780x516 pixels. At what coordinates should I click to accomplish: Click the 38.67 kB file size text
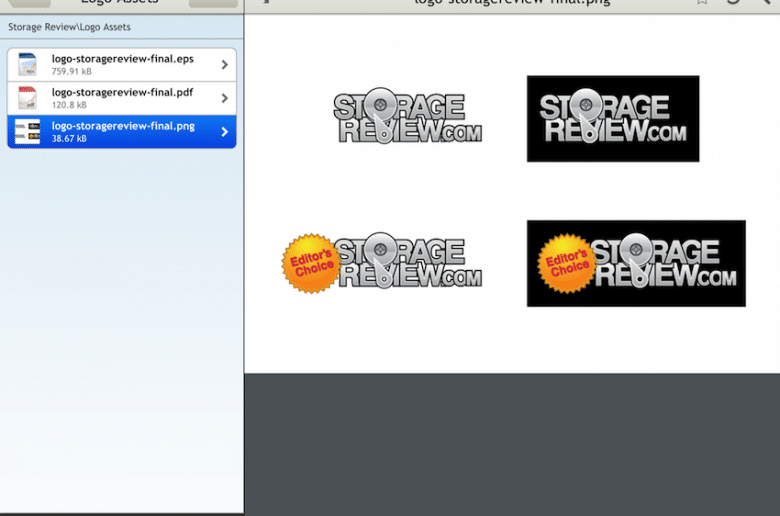click(69, 138)
